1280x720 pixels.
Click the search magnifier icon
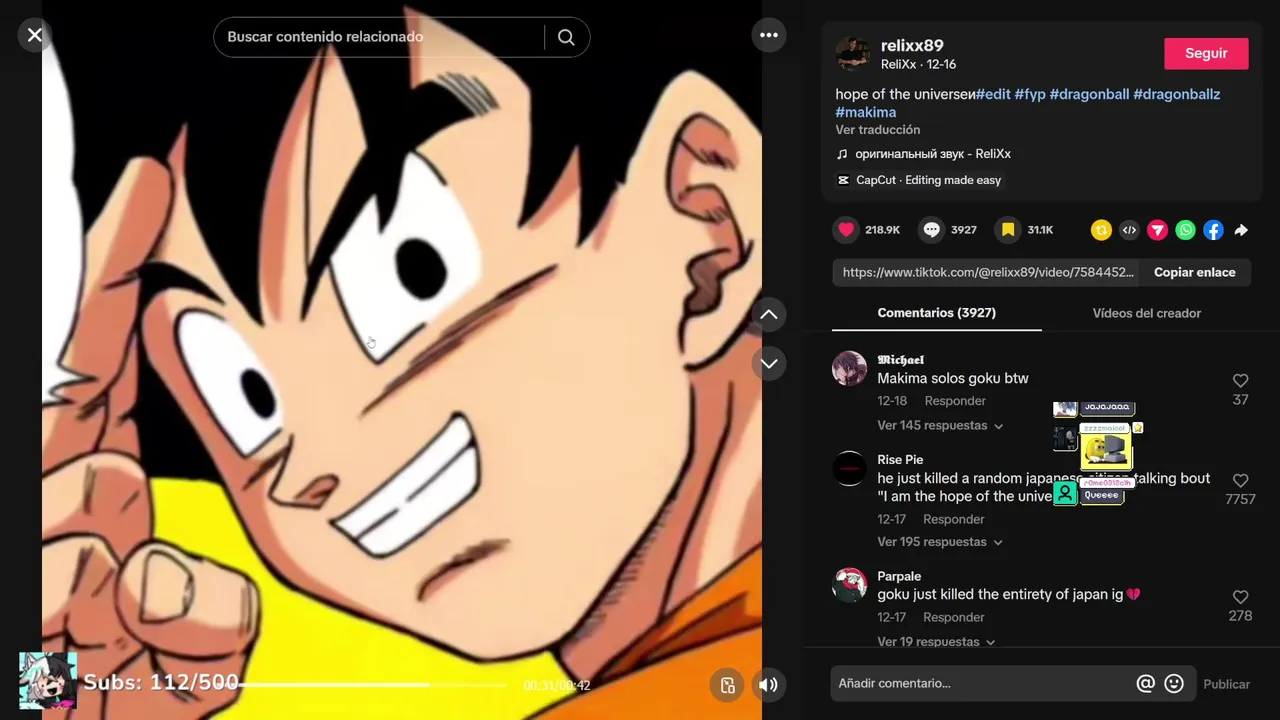coord(566,37)
